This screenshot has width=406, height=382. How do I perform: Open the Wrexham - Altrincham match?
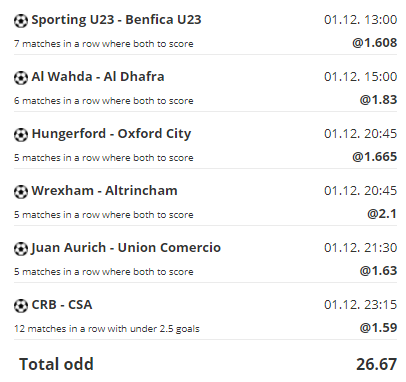tap(104, 191)
